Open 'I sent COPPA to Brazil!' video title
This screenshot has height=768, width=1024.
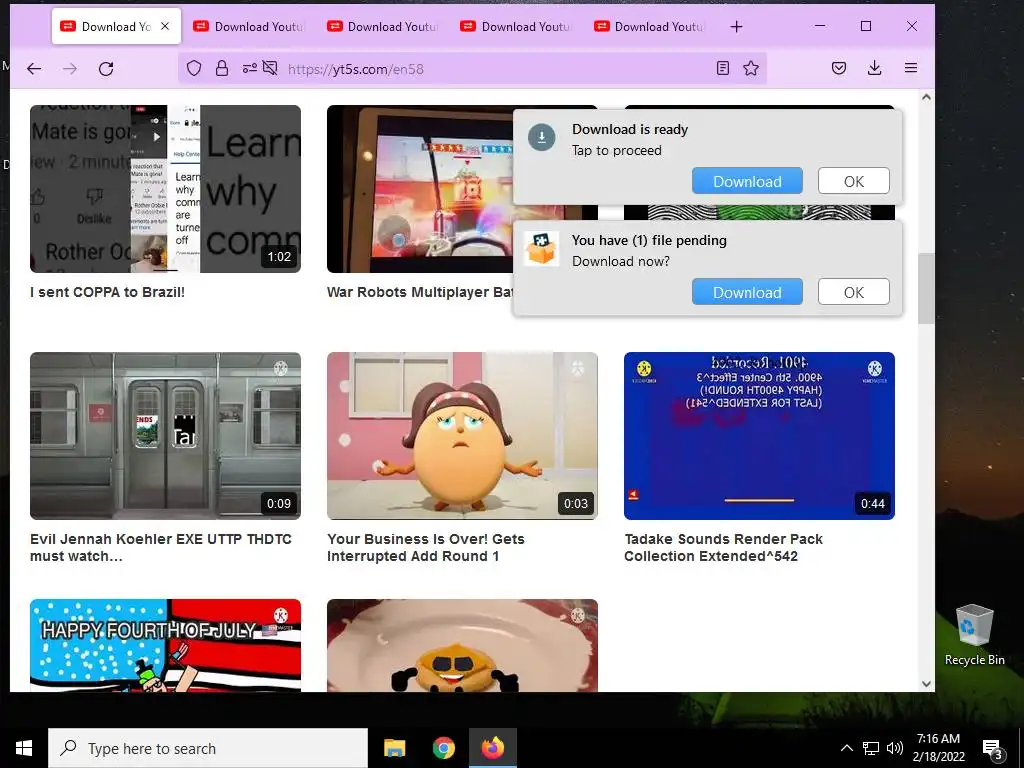[108, 292]
